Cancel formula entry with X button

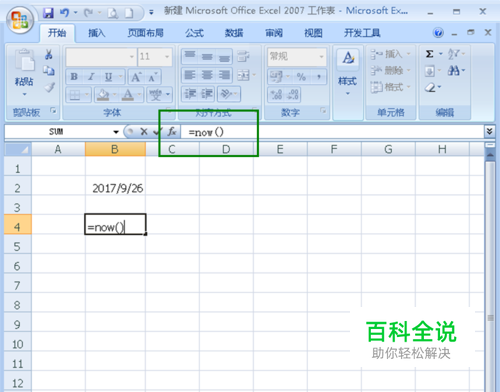[x=144, y=132]
